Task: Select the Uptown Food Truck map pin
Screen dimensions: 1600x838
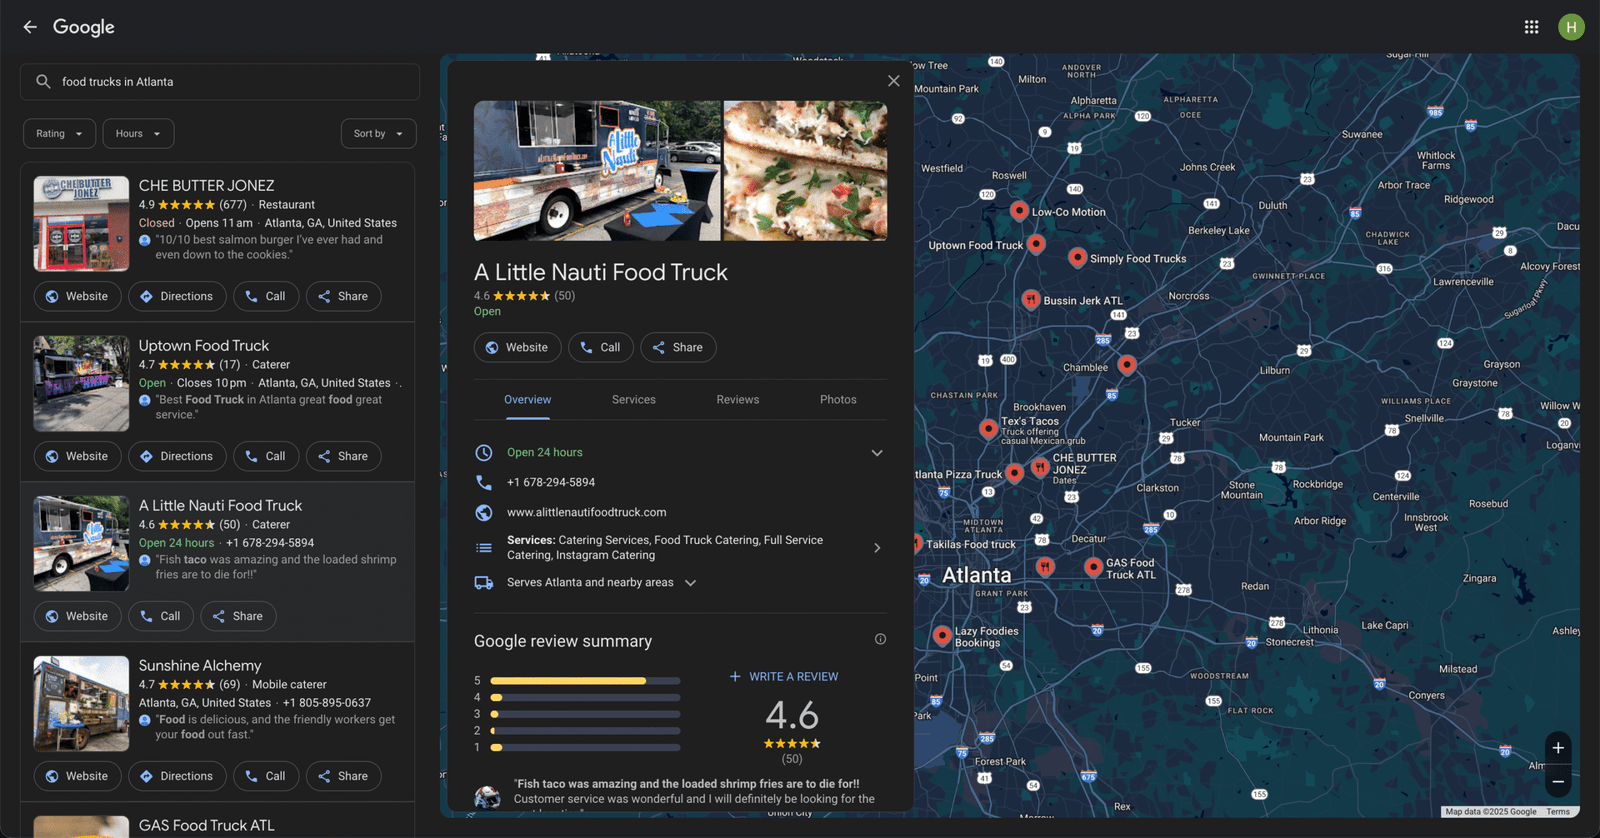Action: coord(1037,244)
